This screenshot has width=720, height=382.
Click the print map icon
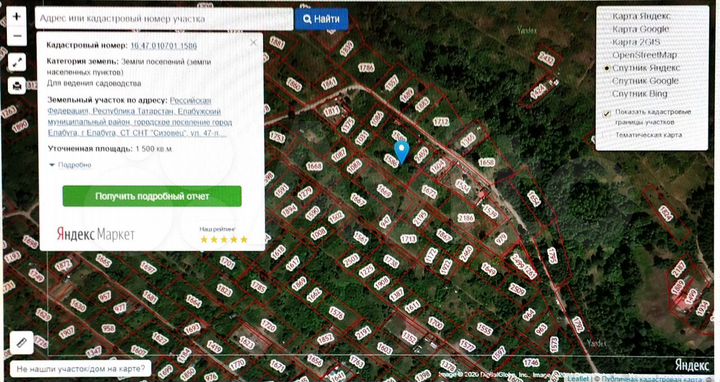(17, 85)
